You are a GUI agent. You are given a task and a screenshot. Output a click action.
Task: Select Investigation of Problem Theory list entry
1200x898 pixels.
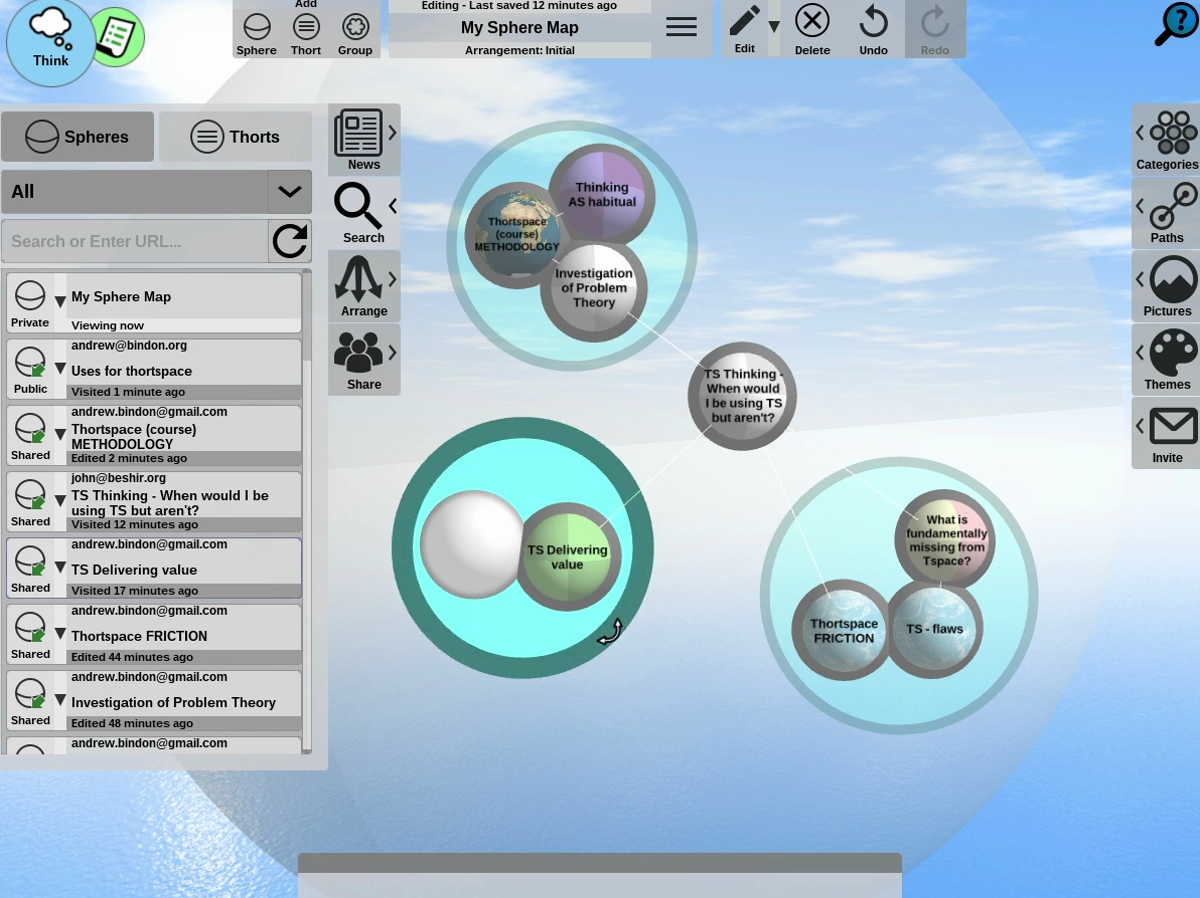154,700
